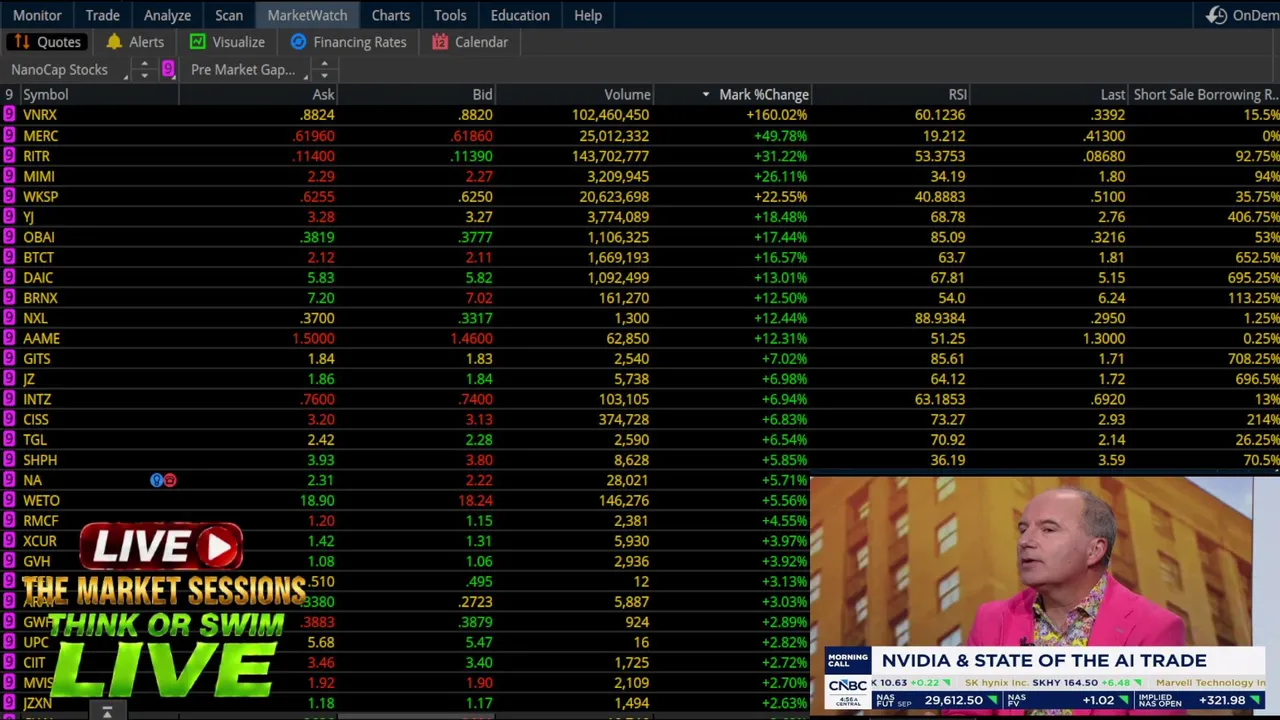This screenshot has height=720, width=1280.
Task: Sort by the Volume column header
Action: click(574, 94)
